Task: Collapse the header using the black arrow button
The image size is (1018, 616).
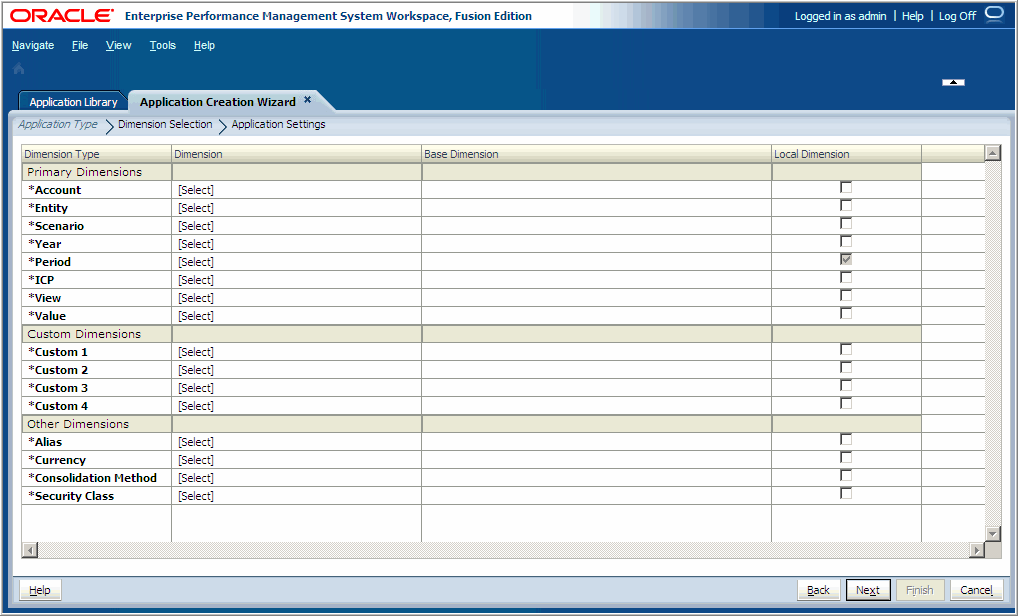Action: point(952,82)
